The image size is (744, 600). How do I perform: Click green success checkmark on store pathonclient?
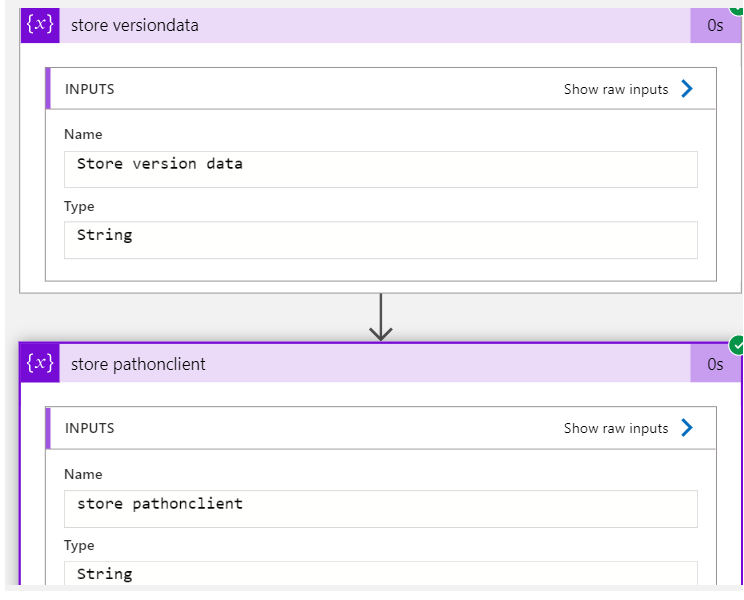coord(737,345)
